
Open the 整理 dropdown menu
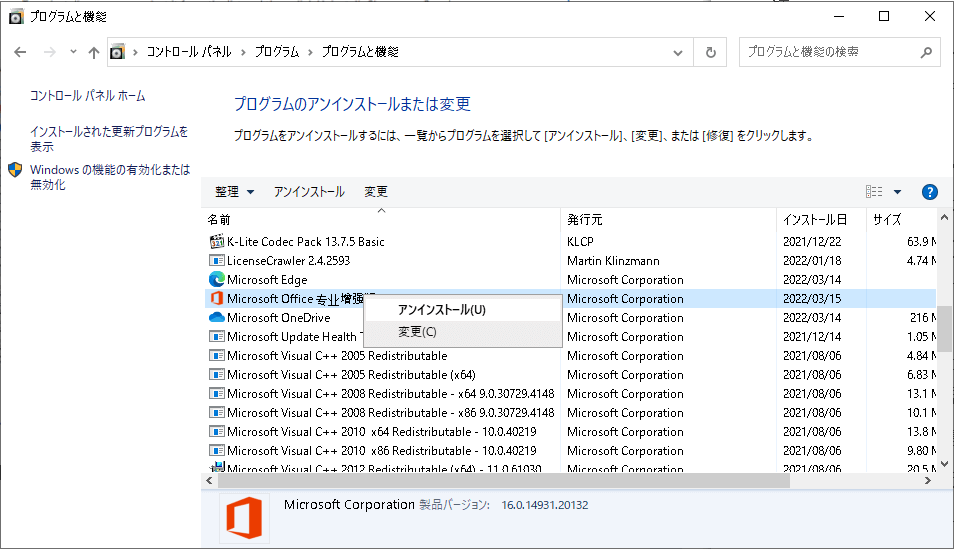tap(234, 192)
